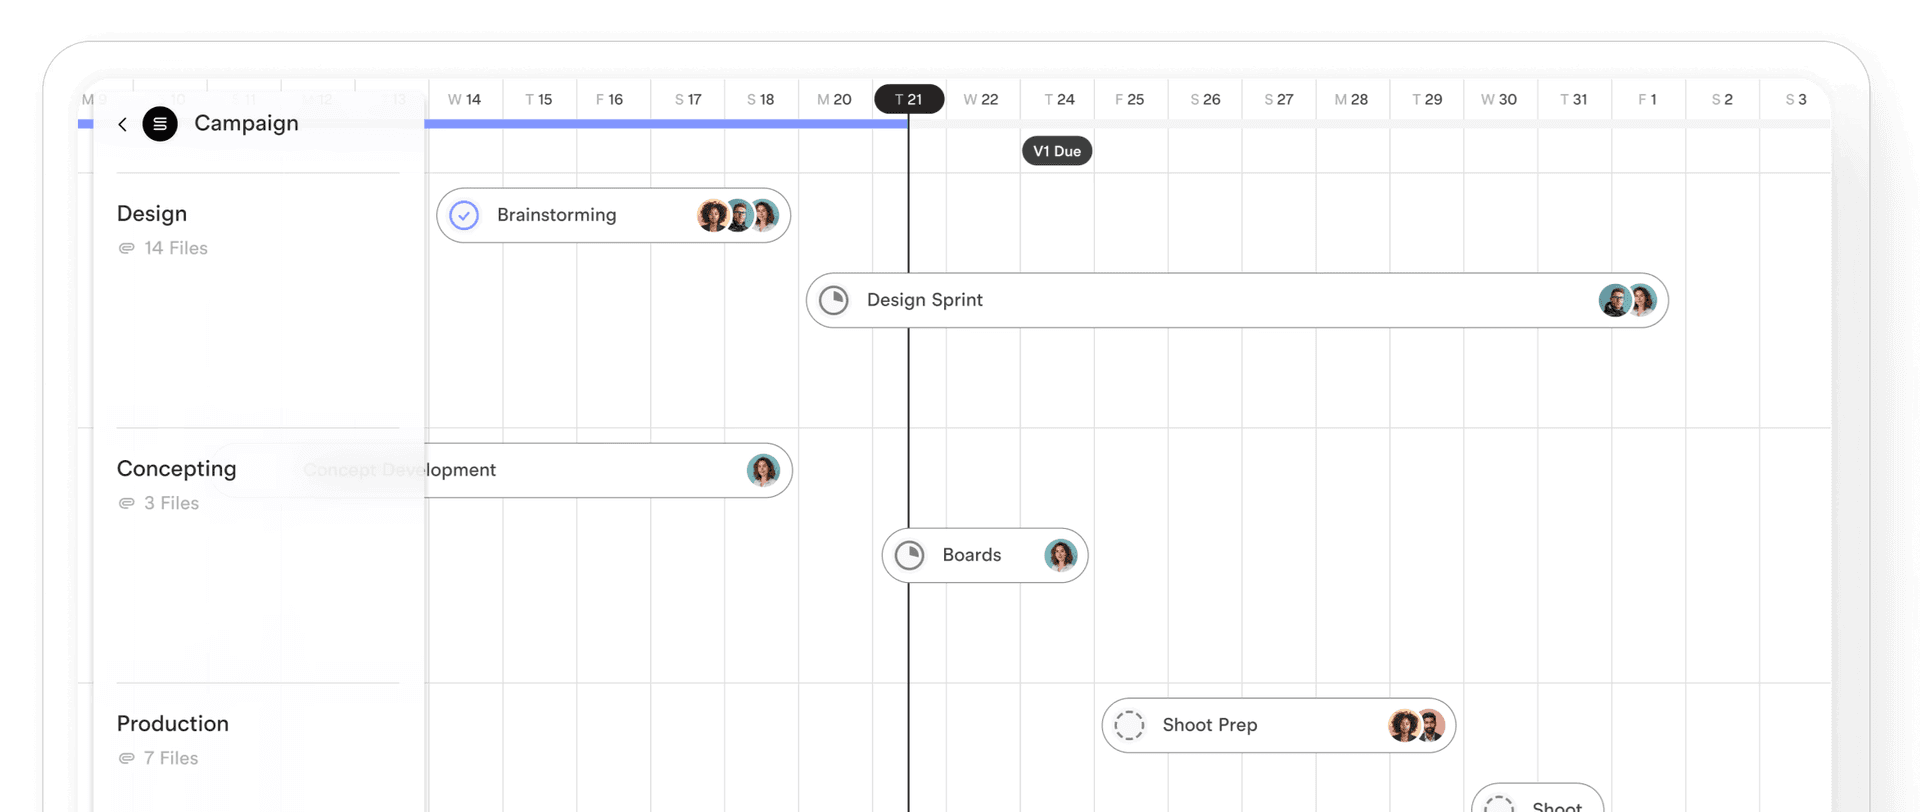1920x812 pixels.
Task: Click the Campaign title text
Action: pyautogui.click(x=246, y=123)
